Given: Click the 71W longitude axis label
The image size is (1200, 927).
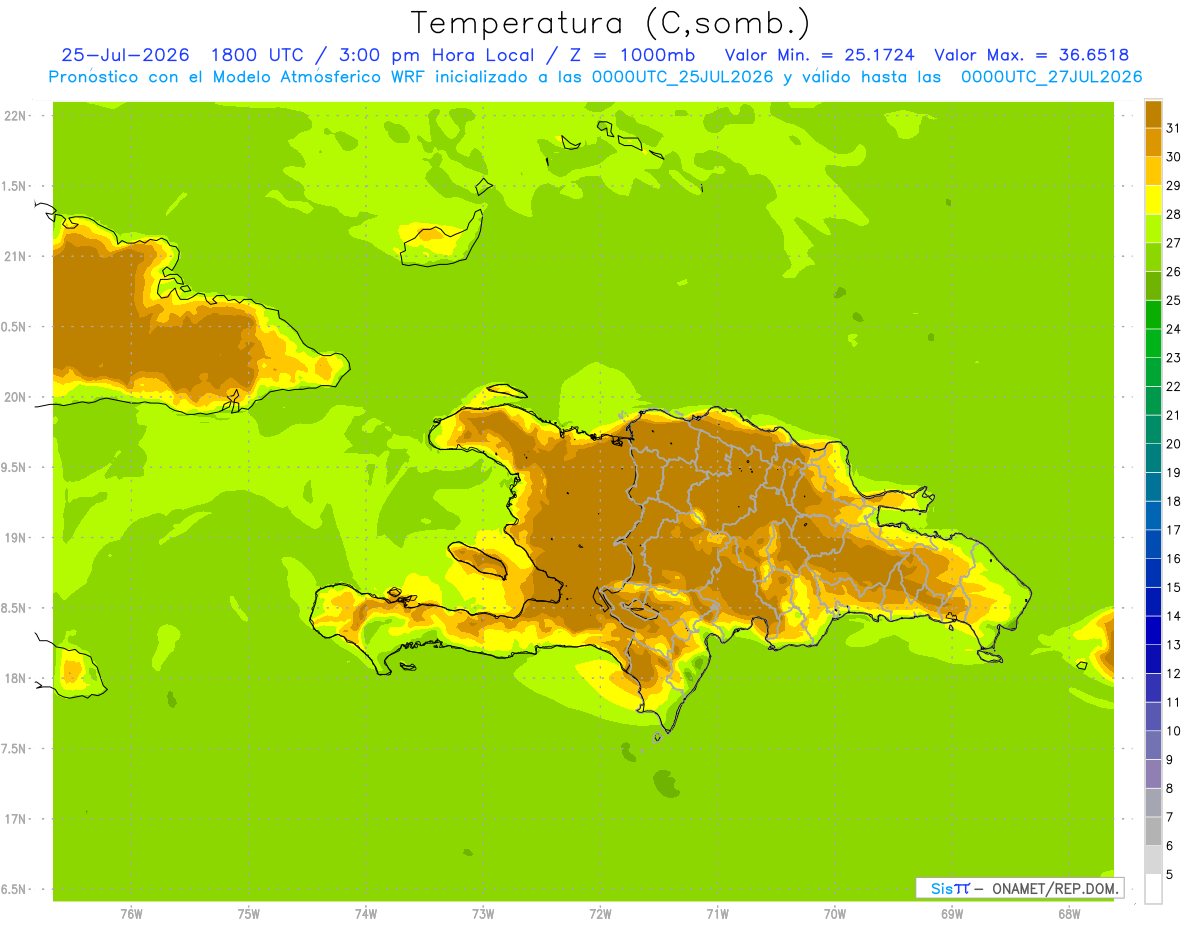Looking at the screenshot, I should [717, 914].
